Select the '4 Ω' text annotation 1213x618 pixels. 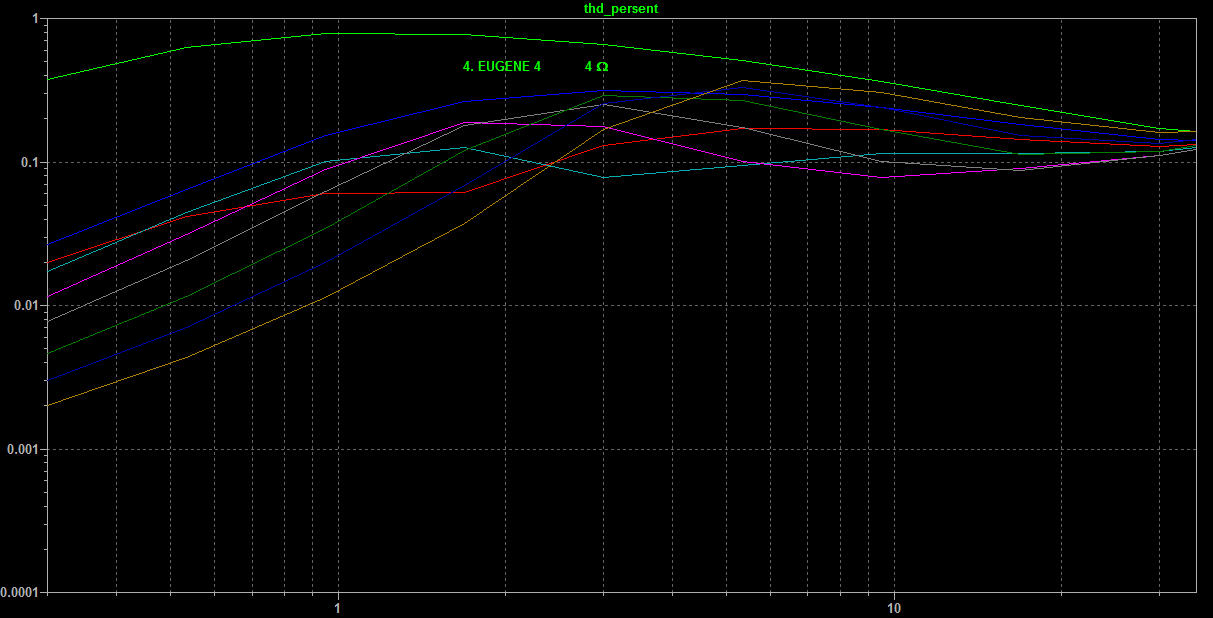coord(596,67)
